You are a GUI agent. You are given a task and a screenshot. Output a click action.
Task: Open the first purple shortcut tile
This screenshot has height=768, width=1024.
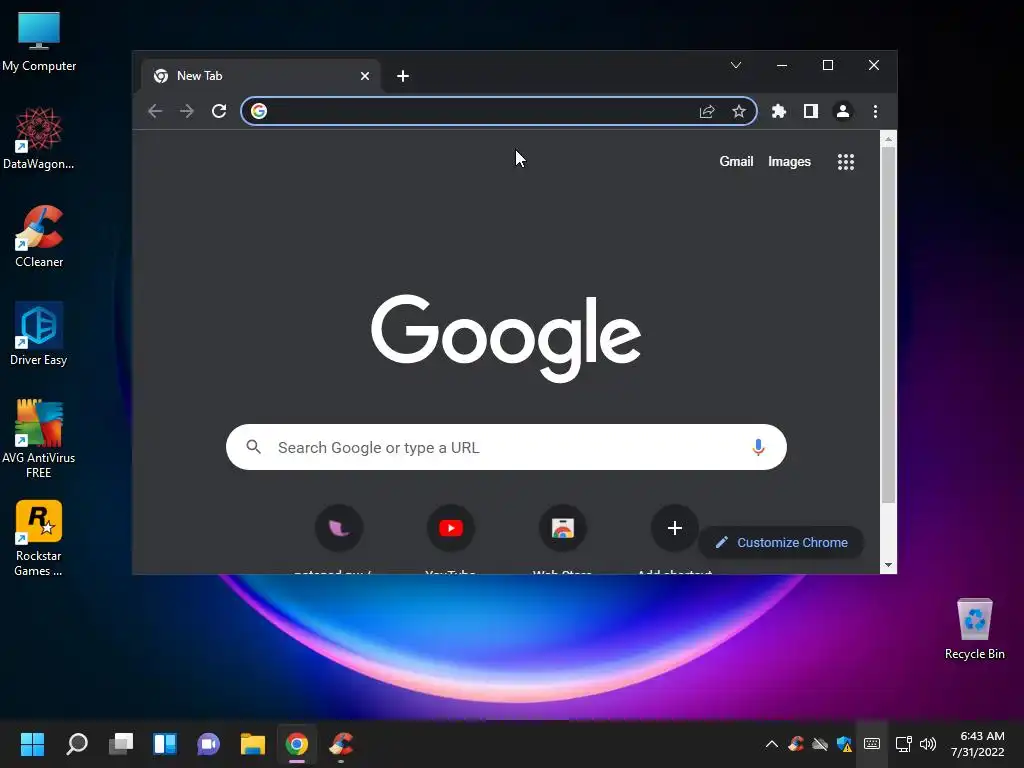point(339,528)
